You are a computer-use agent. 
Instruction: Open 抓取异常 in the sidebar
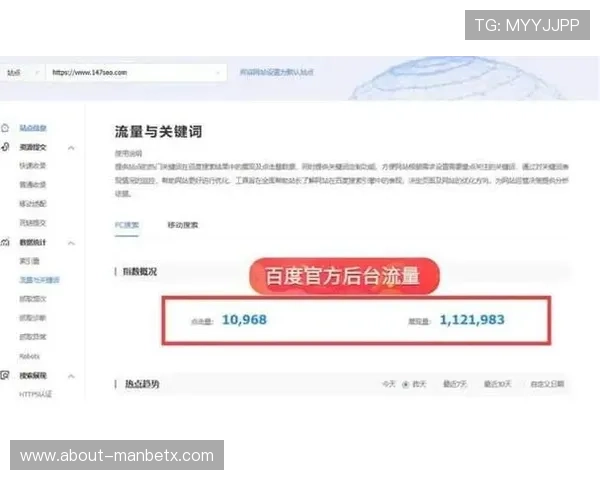(33, 337)
